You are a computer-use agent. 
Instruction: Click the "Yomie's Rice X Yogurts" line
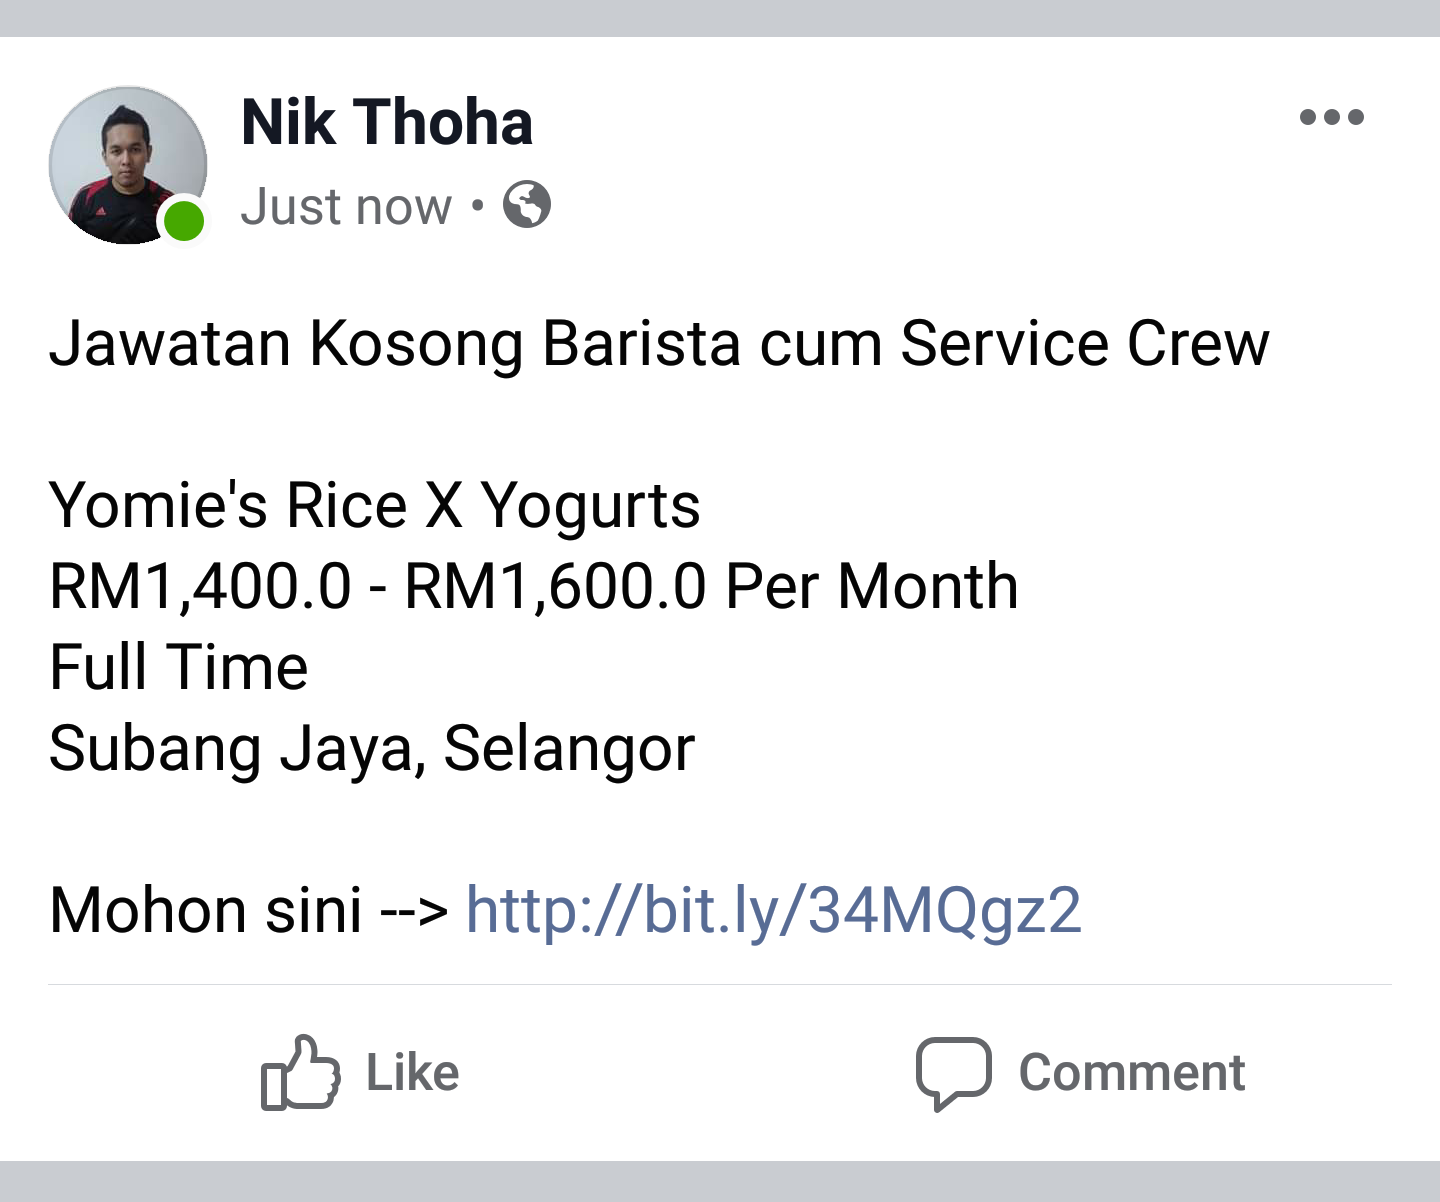point(374,505)
